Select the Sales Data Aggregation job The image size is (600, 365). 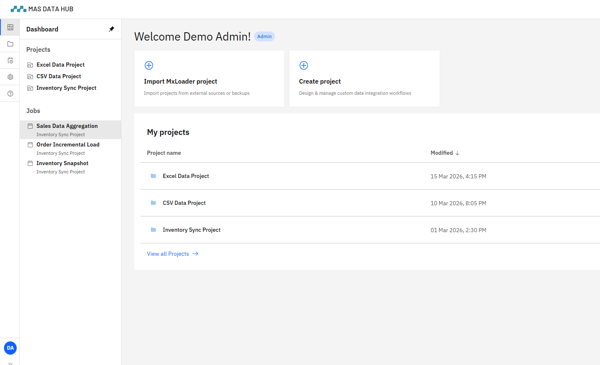coord(71,130)
